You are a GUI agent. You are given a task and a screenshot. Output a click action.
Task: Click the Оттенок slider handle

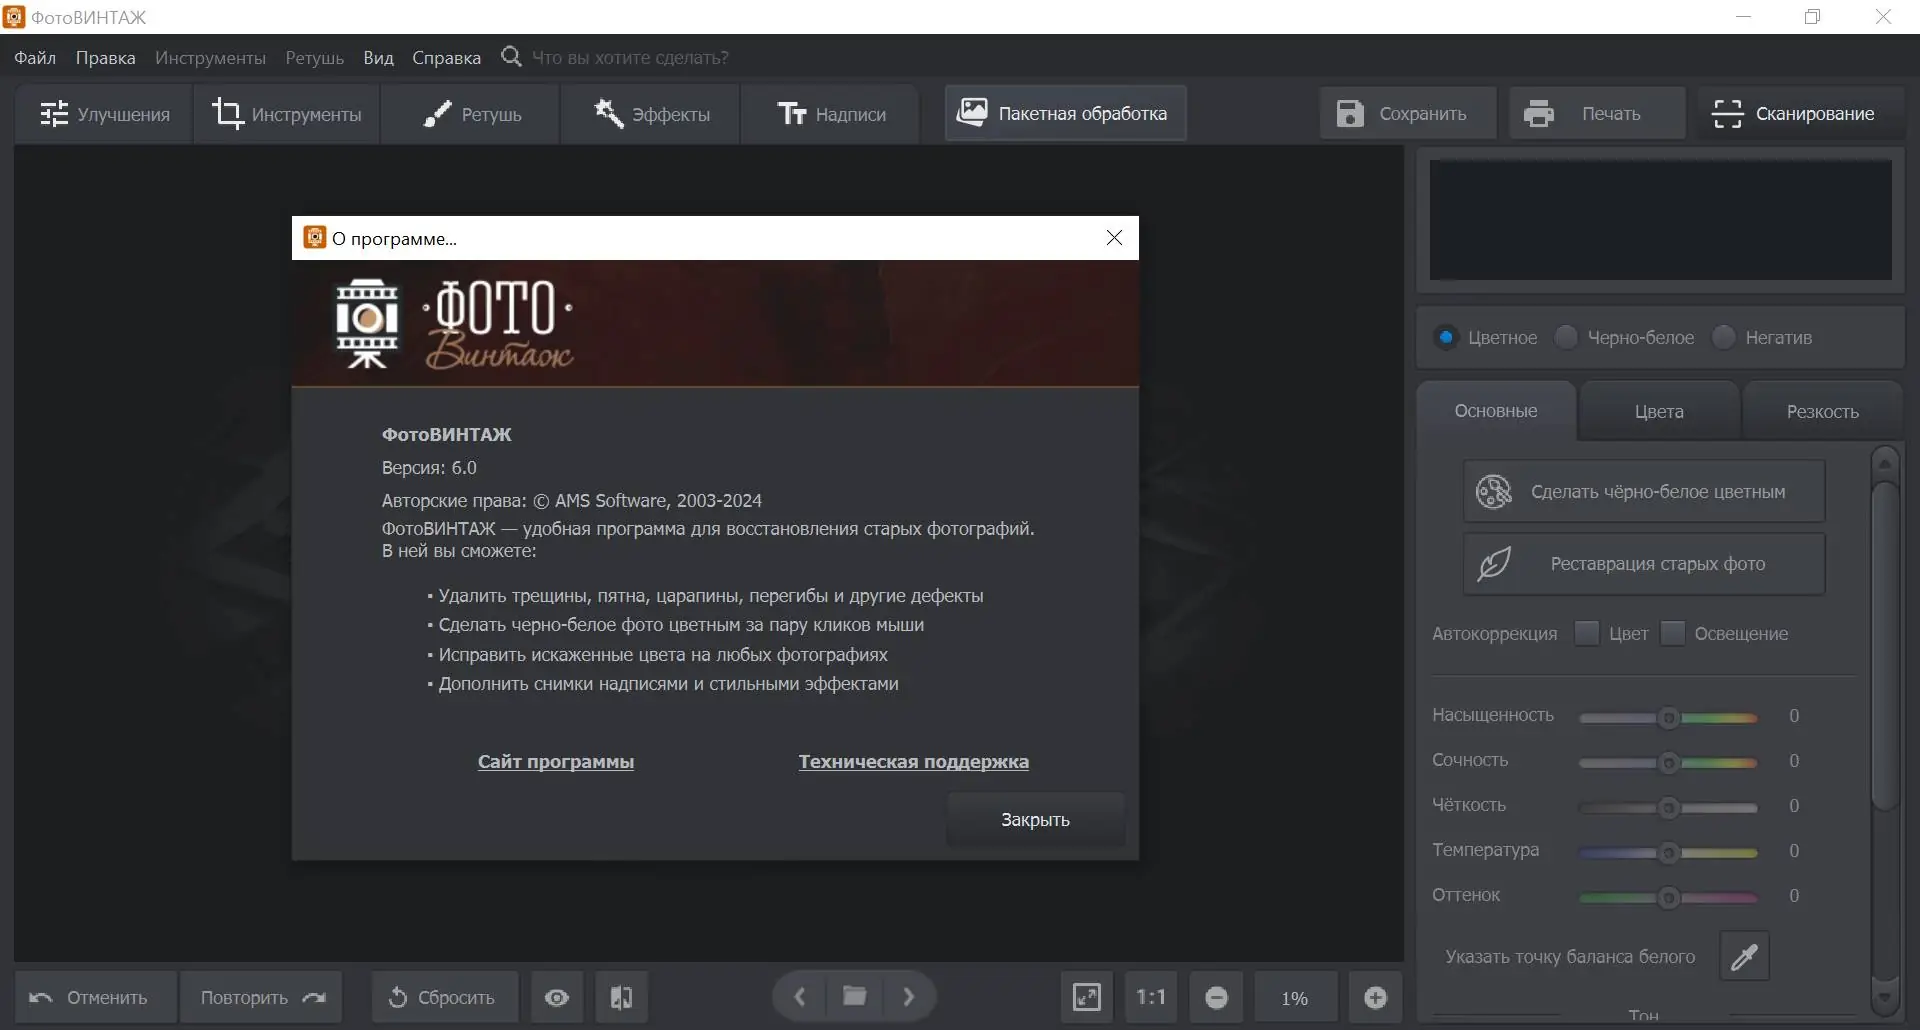click(x=1668, y=897)
